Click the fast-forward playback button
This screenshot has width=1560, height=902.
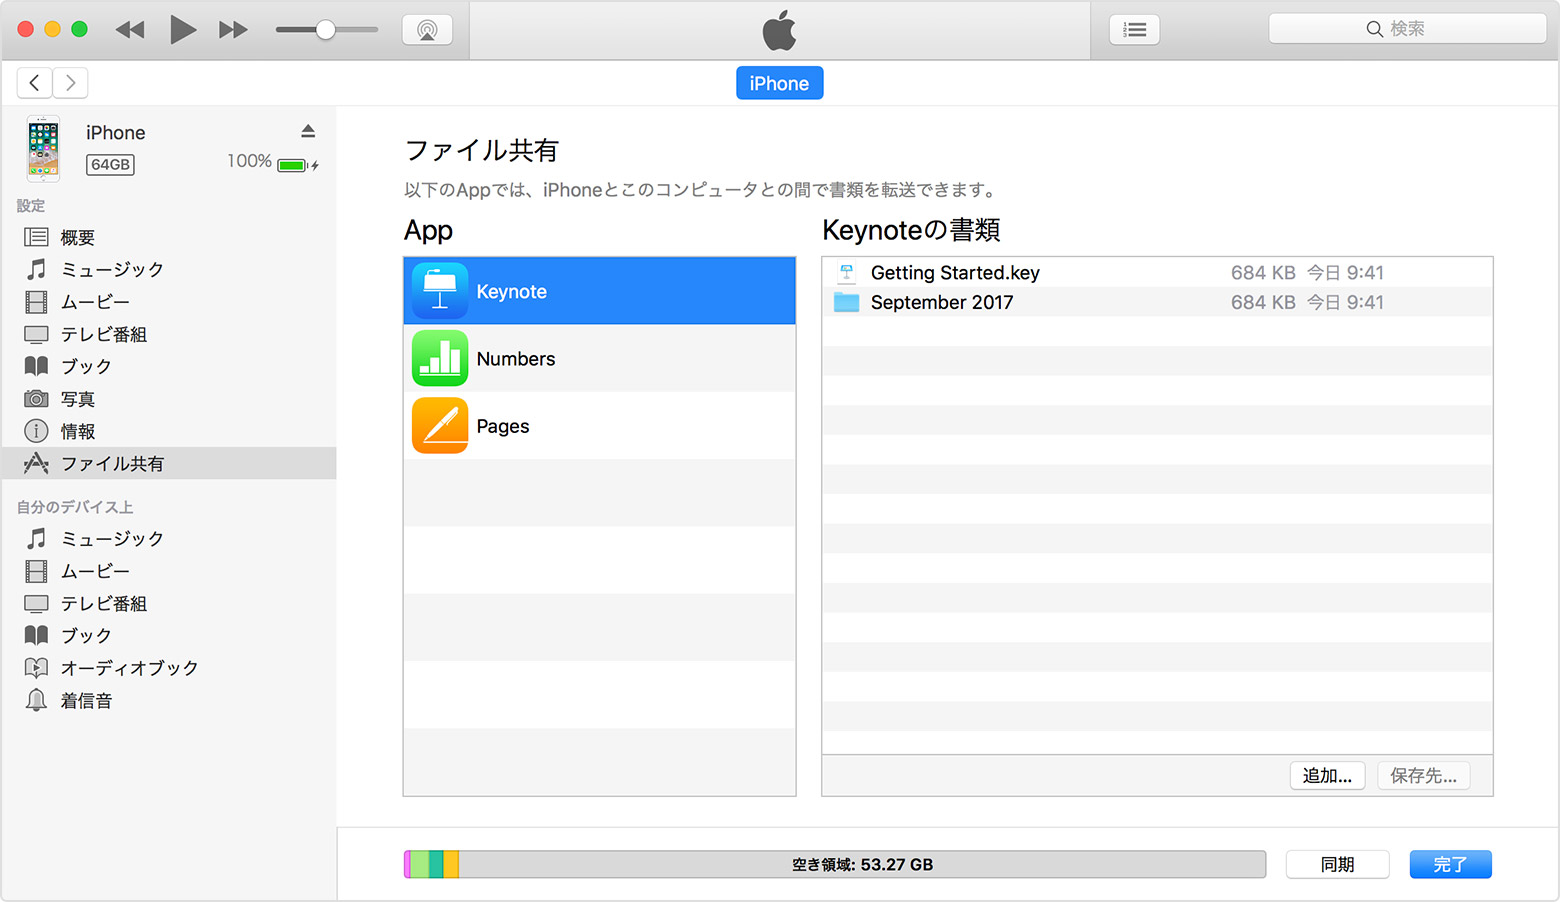233,30
